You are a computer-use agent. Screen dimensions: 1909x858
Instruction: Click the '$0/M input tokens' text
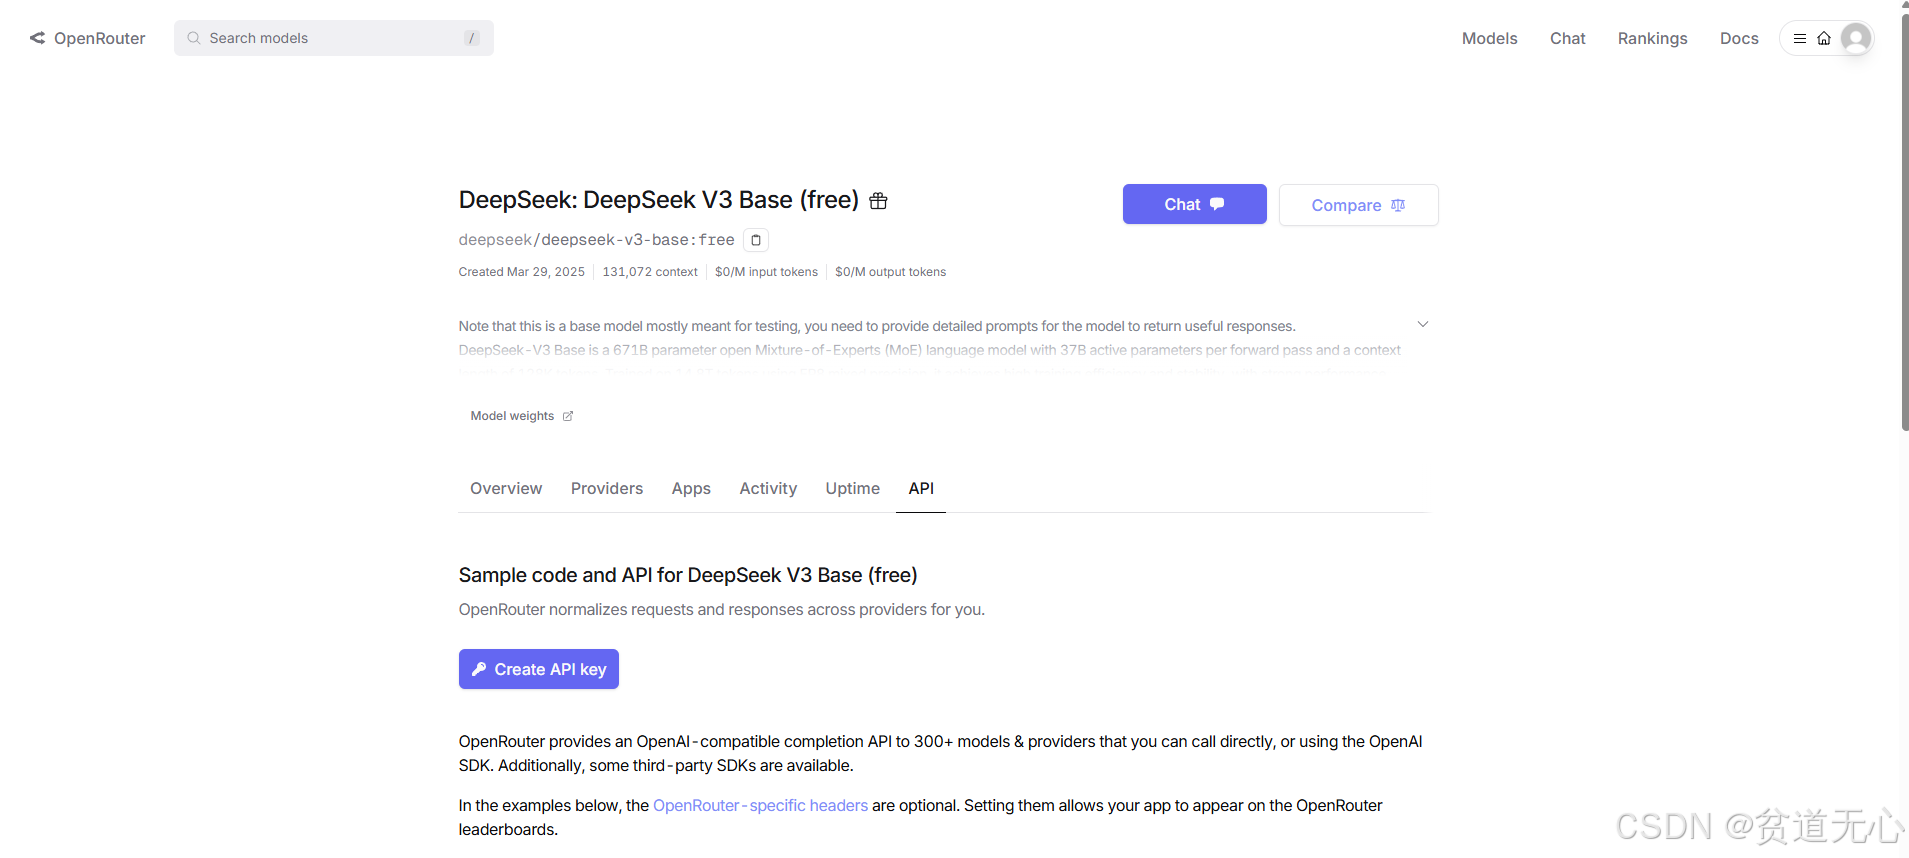pyautogui.click(x=766, y=272)
